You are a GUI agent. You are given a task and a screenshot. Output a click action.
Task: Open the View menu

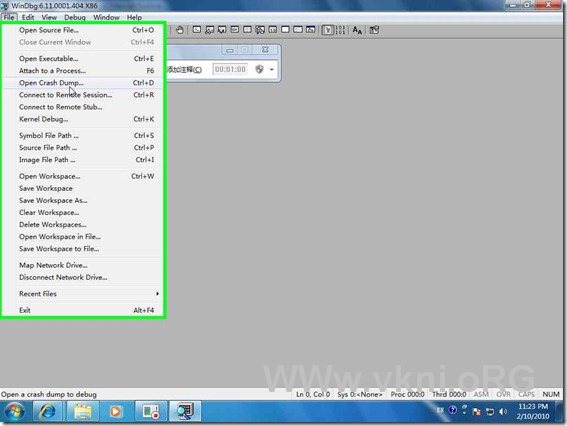point(49,17)
